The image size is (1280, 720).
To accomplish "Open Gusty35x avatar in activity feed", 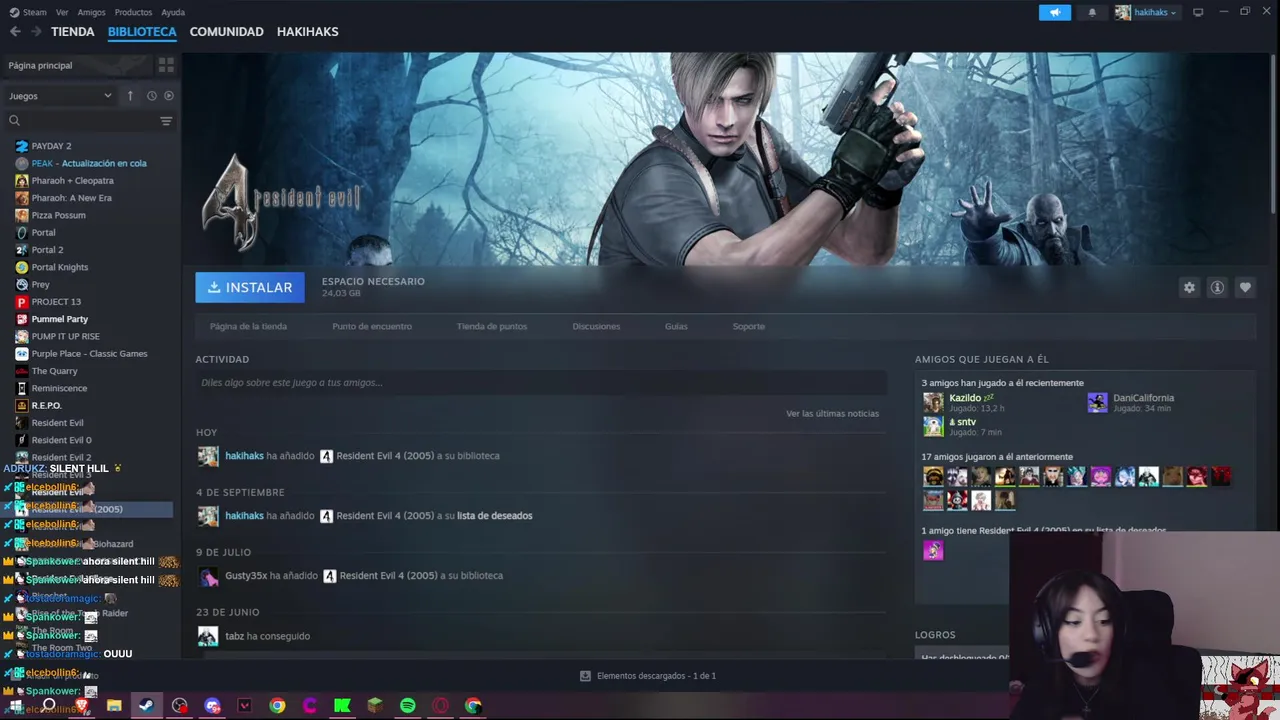I will 208,576.
